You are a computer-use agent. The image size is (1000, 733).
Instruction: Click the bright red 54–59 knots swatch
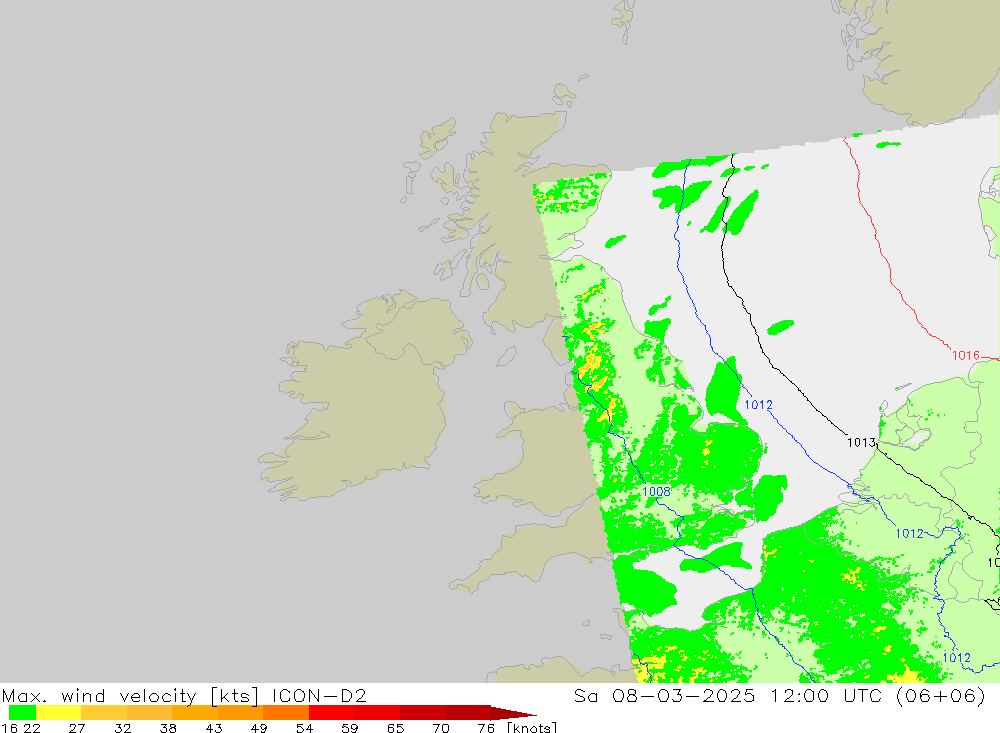click(x=331, y=713)
